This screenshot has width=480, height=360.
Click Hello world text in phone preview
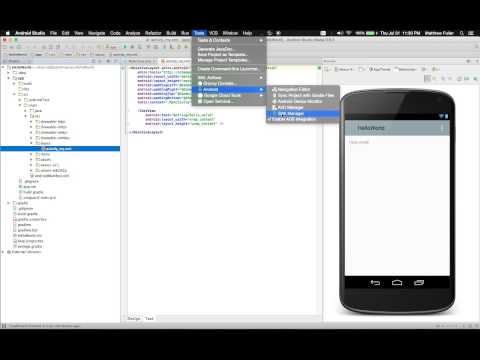(359, 142)
